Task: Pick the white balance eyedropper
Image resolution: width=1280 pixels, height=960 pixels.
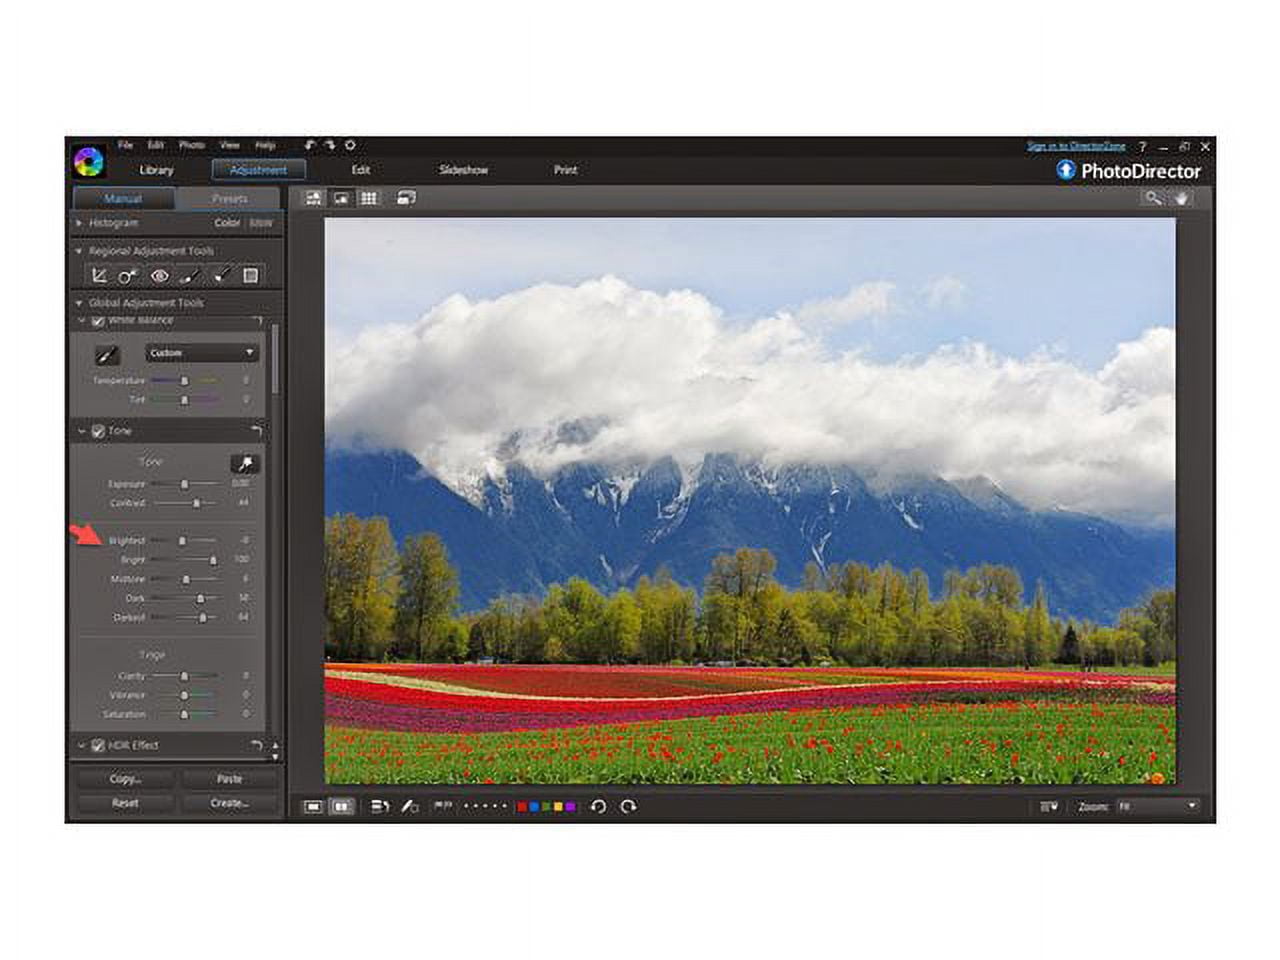Action: point(107,354)
